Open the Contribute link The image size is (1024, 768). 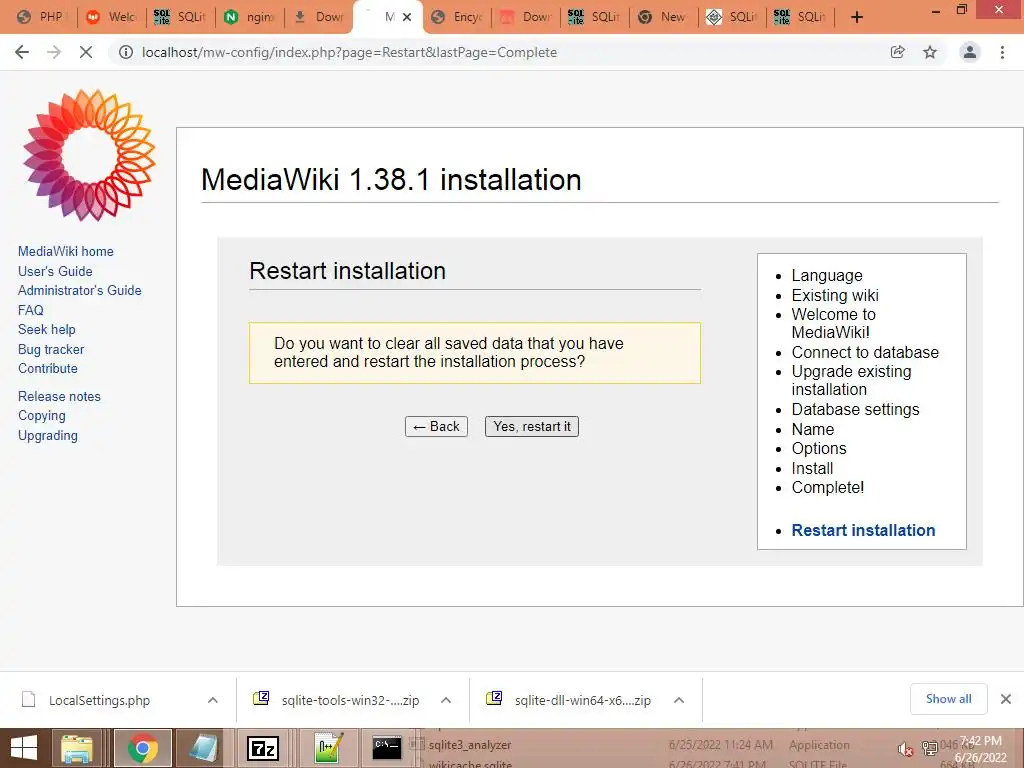click(x=48, y=368)
